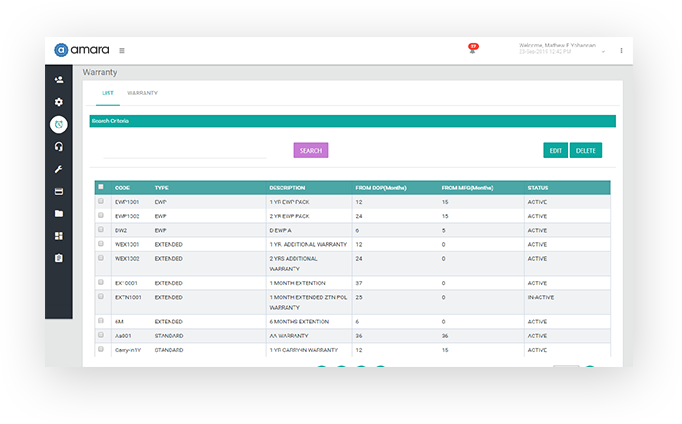Click the 'AA WARRANTY' description
Image resolution: width=682 pixels, height=424 pixels.
click(x=289, y=336)
